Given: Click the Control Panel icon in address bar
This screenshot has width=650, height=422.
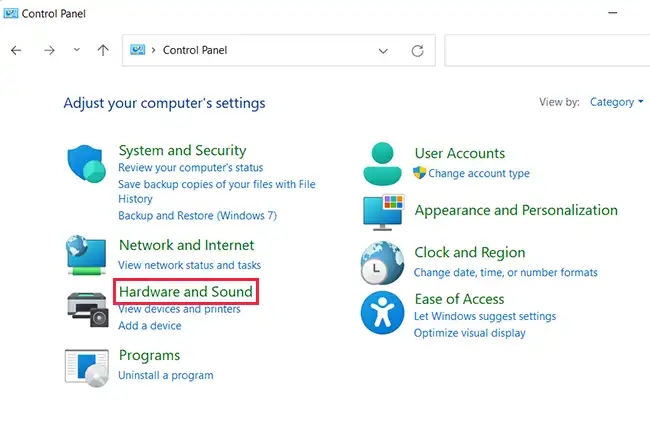Looking at the screenshot, I should click(138, 50).
